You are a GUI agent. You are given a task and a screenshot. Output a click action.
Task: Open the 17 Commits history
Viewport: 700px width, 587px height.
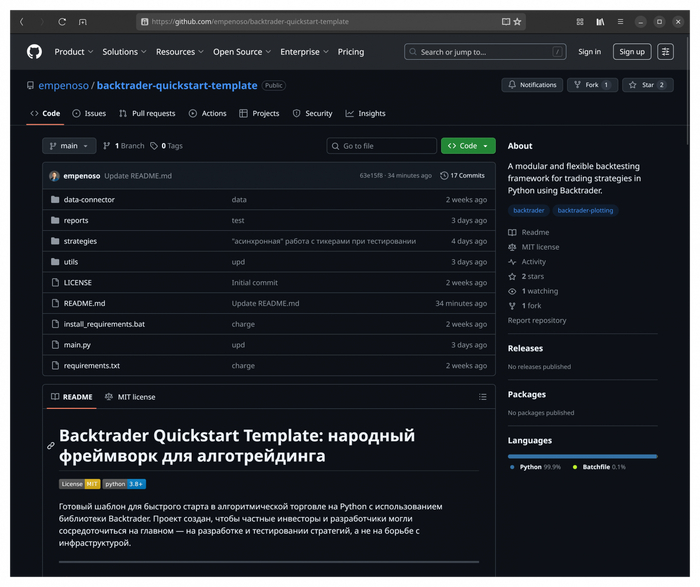pyautogui.click(x=462, y=175)
